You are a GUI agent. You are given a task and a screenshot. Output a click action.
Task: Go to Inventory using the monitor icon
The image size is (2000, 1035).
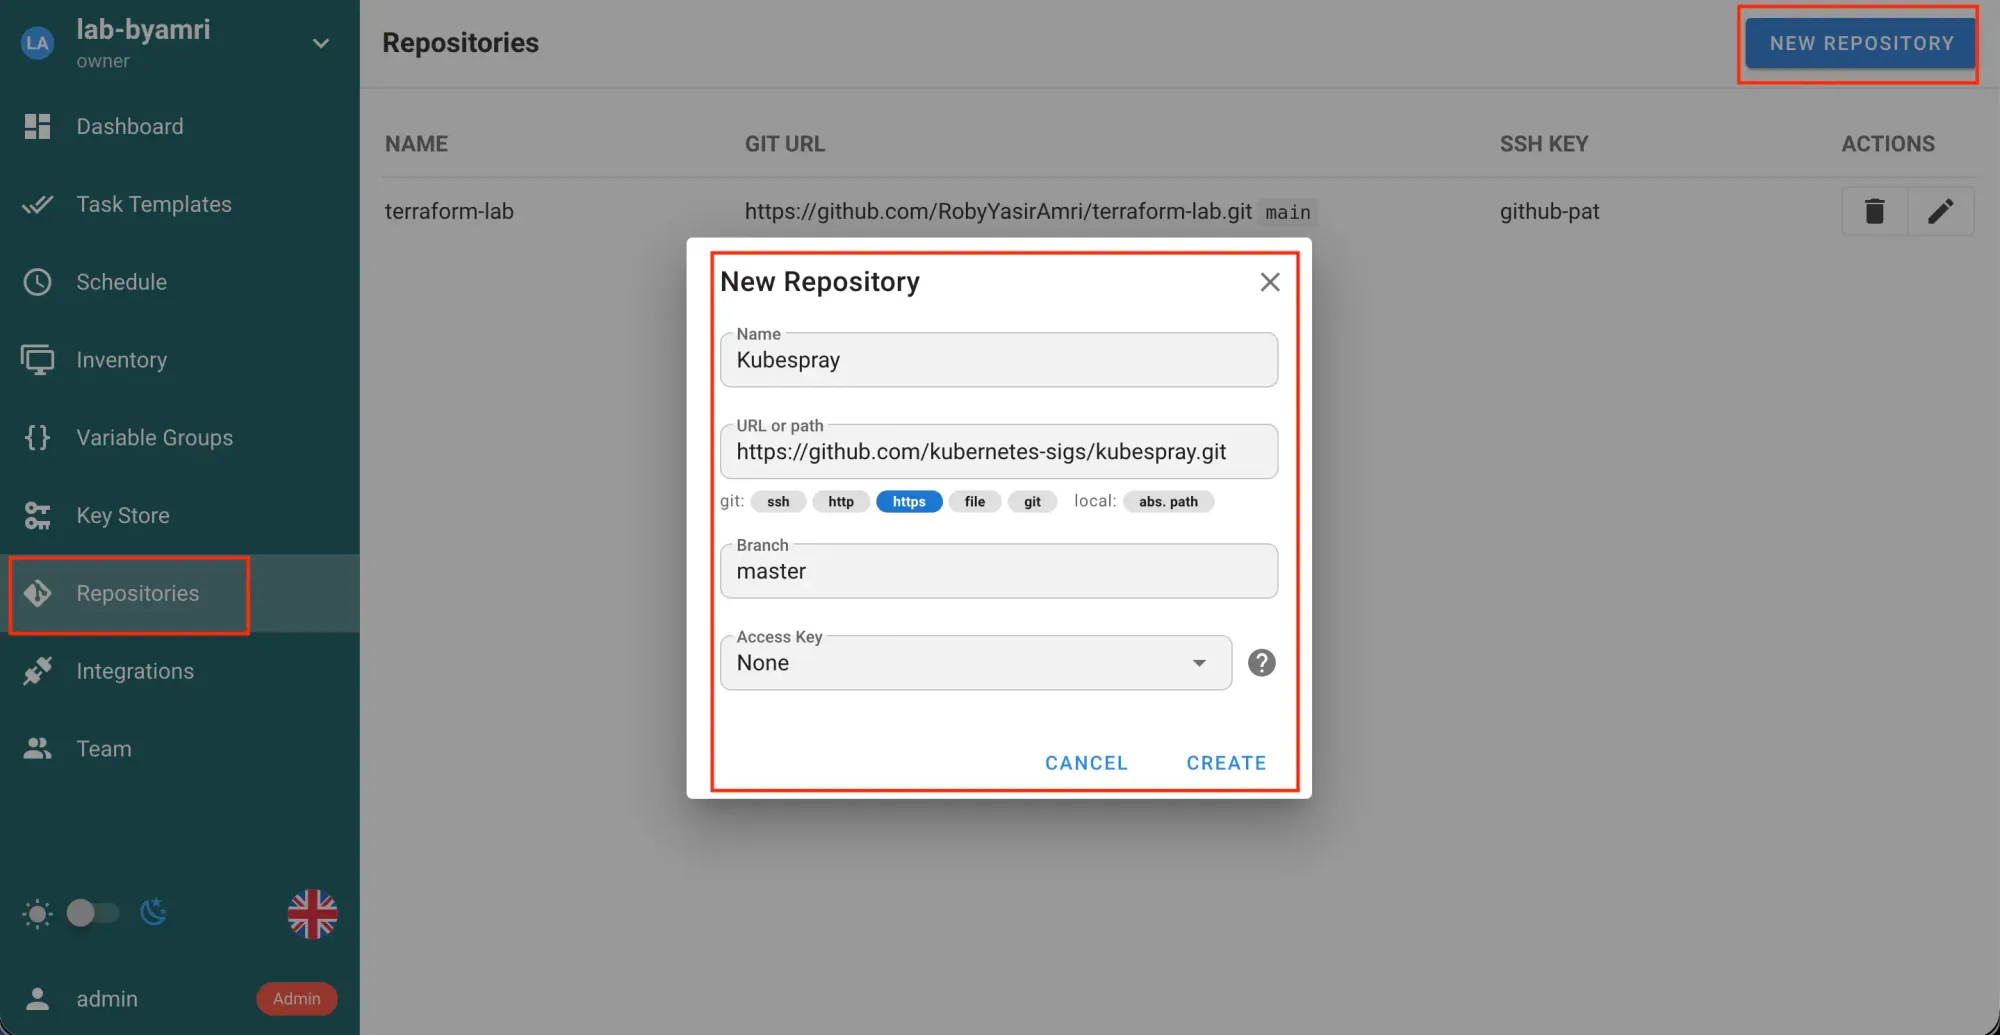[37, 360]
